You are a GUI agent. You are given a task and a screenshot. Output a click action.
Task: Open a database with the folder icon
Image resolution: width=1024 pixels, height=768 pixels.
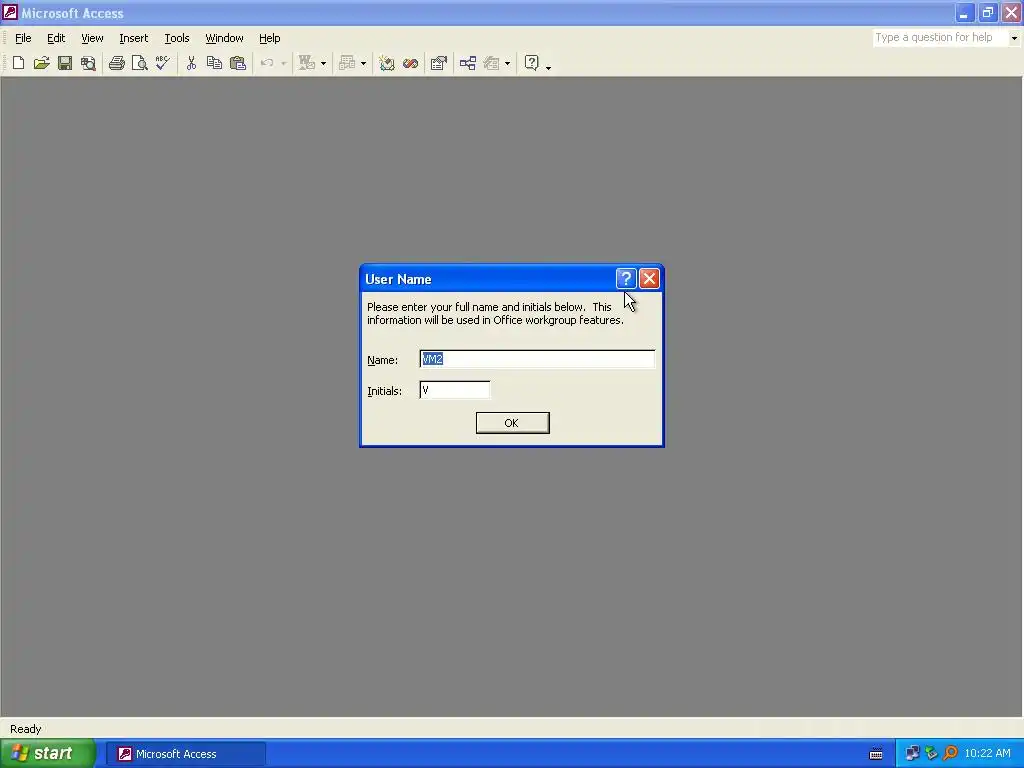(42, 63)
